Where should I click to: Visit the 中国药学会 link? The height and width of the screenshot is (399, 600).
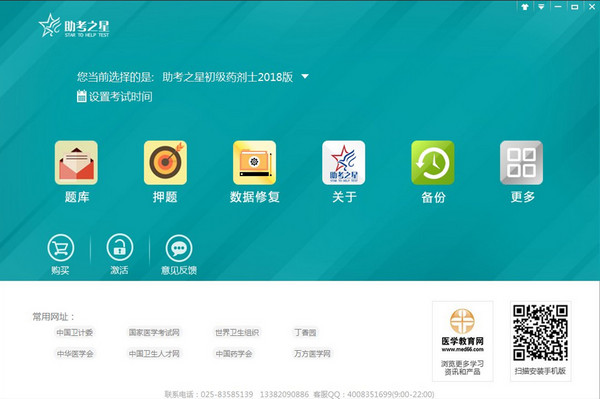(234, 353)
